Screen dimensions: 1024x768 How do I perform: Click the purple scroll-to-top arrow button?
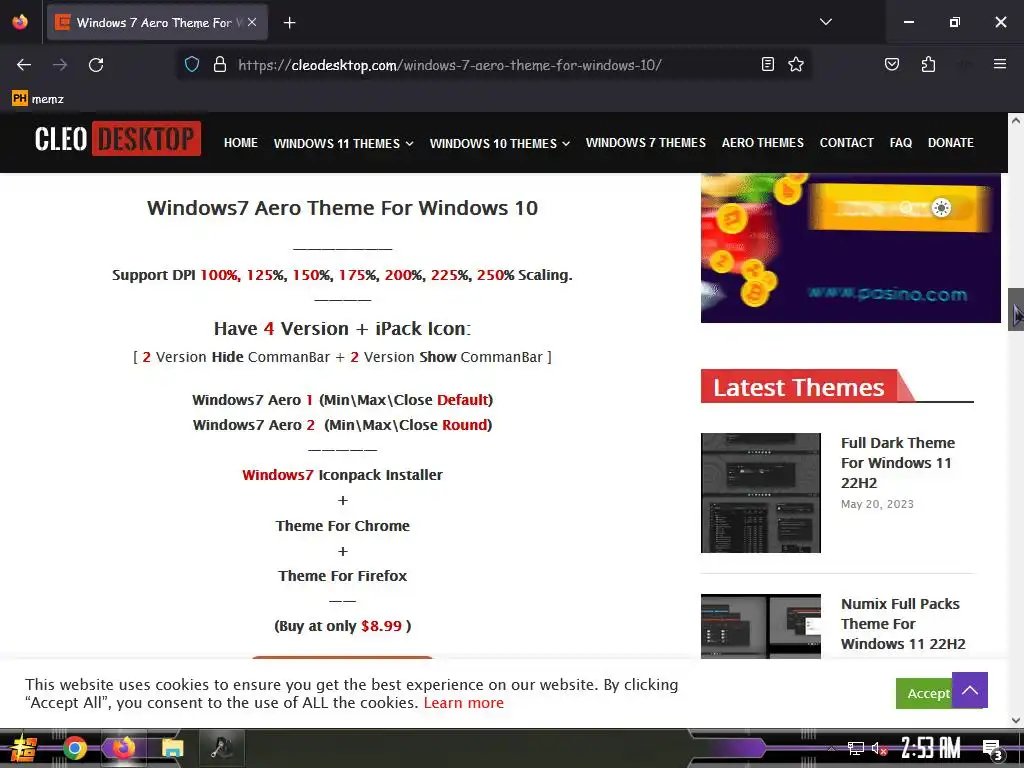(970, 690)
